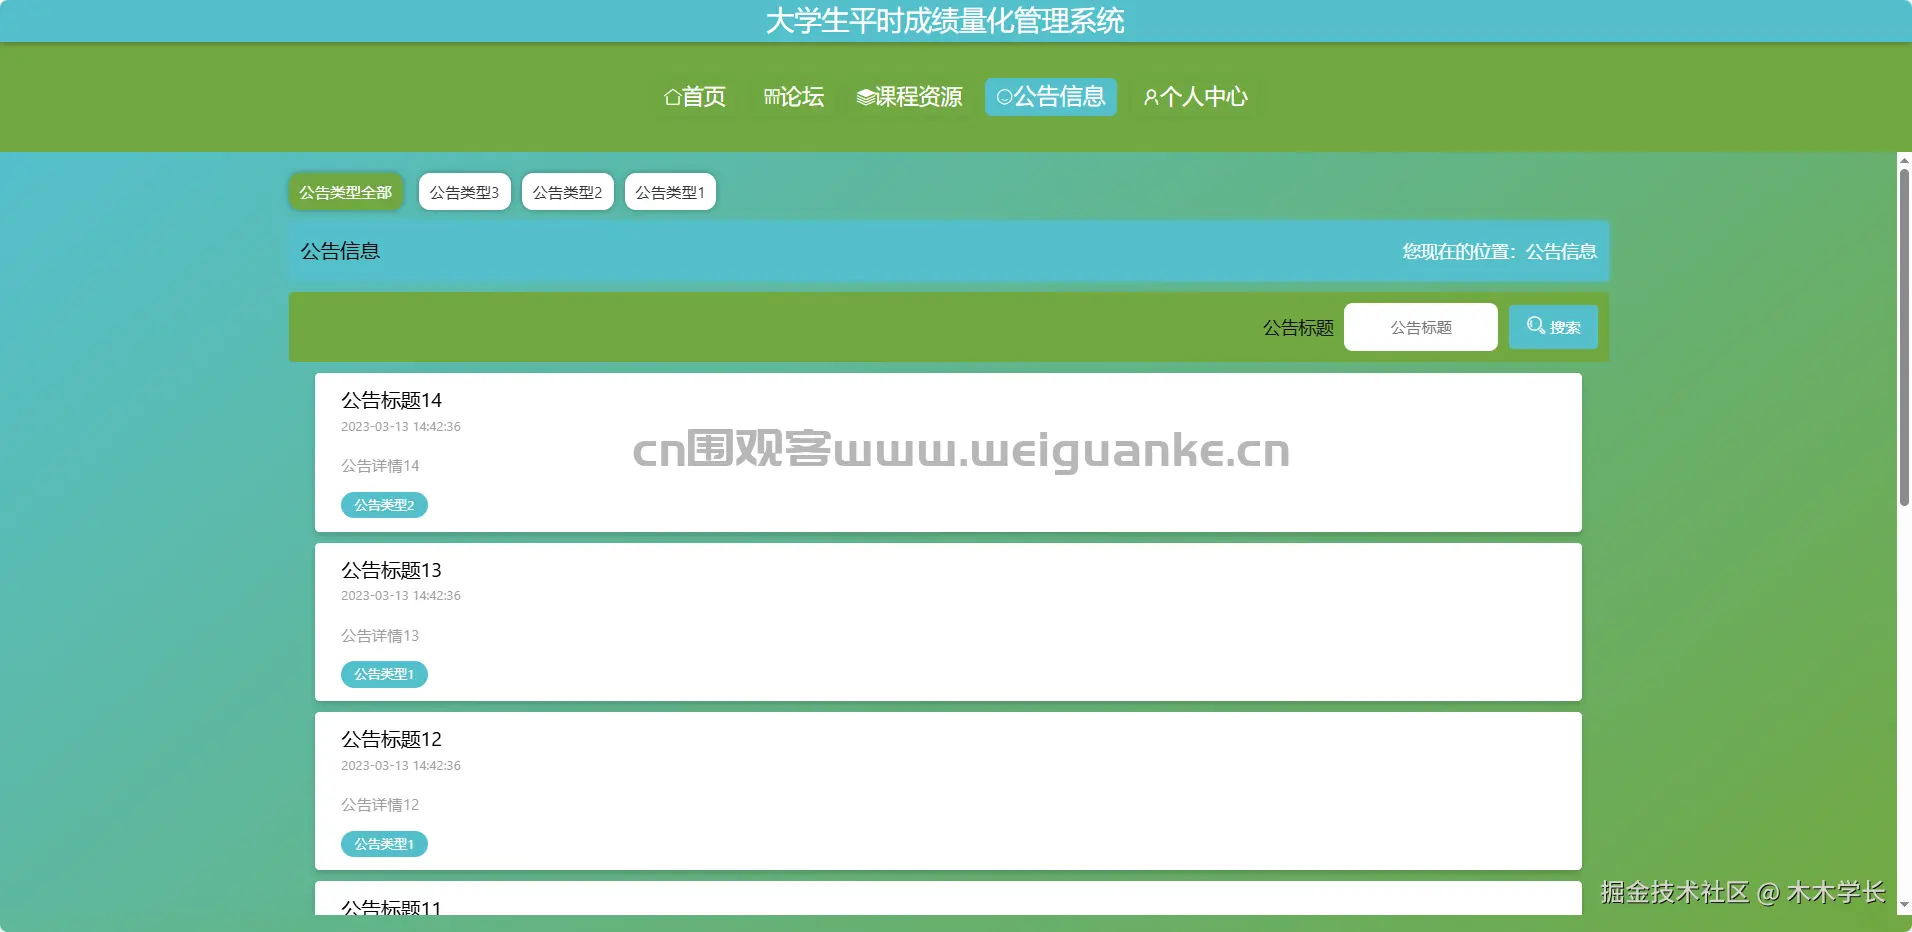Image resolution: width=1912 pixels, height=932 pixels.
Task: Click the course resources icon beside 课程资源
Action: (x=864, y=97)
